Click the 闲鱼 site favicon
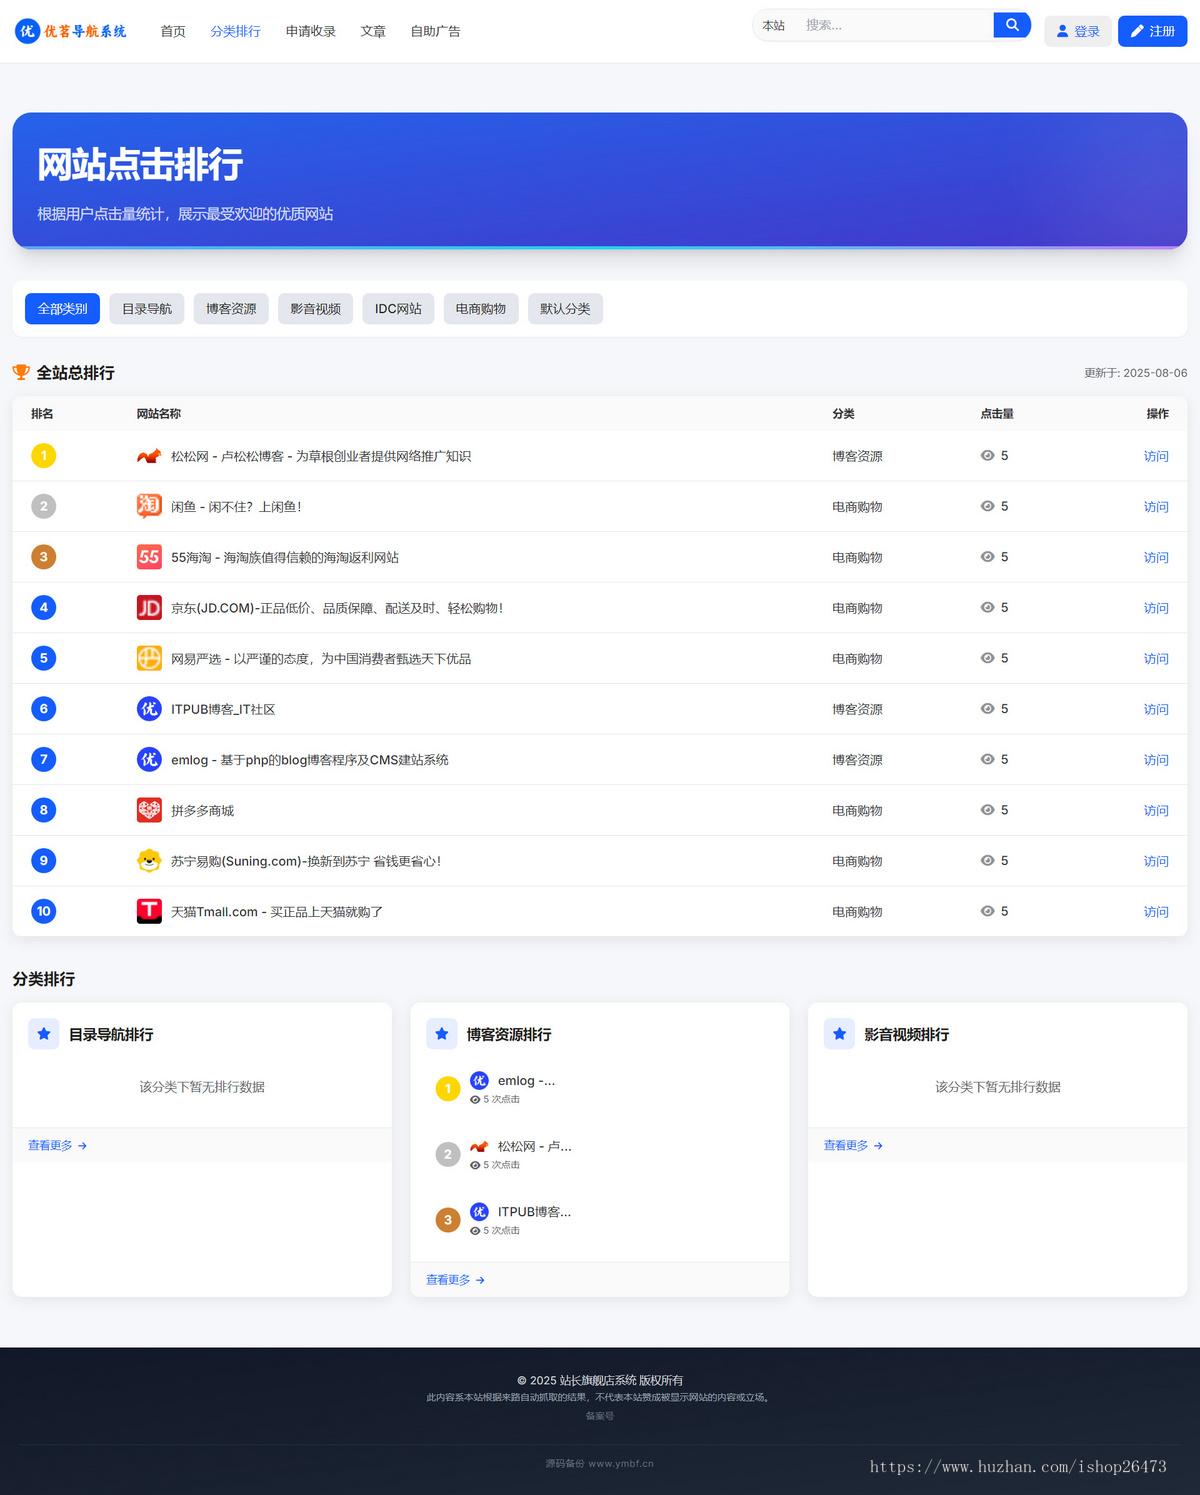Image resolution: width=1200 pixels, height=1495 pixels. point(149,506)
